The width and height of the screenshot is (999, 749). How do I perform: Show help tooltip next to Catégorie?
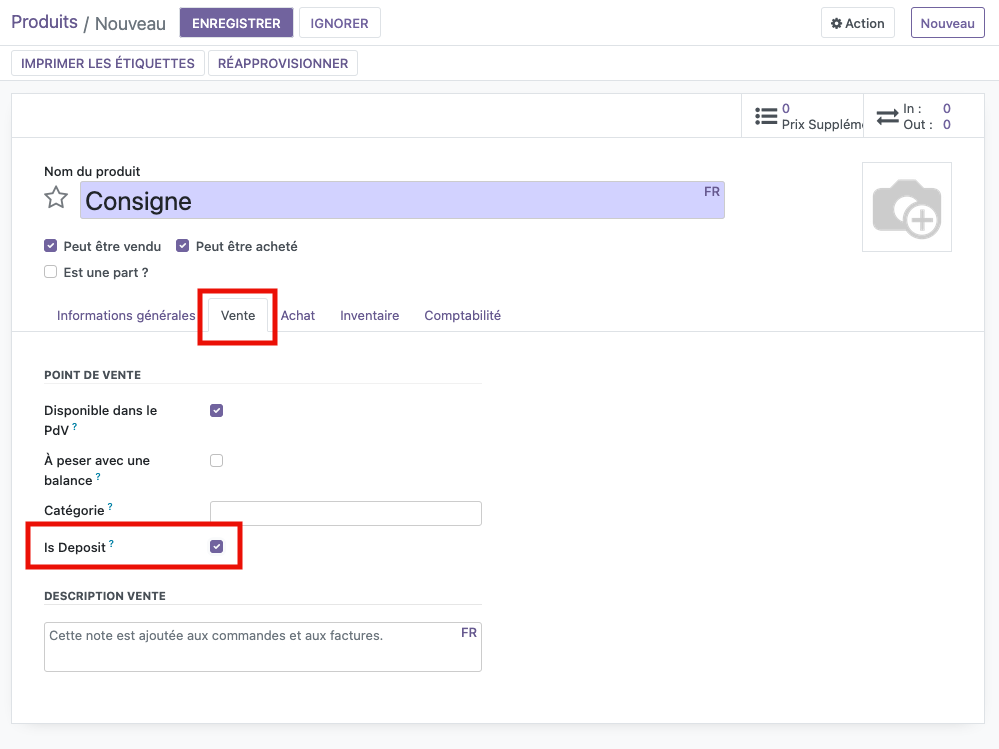(110, 507)
